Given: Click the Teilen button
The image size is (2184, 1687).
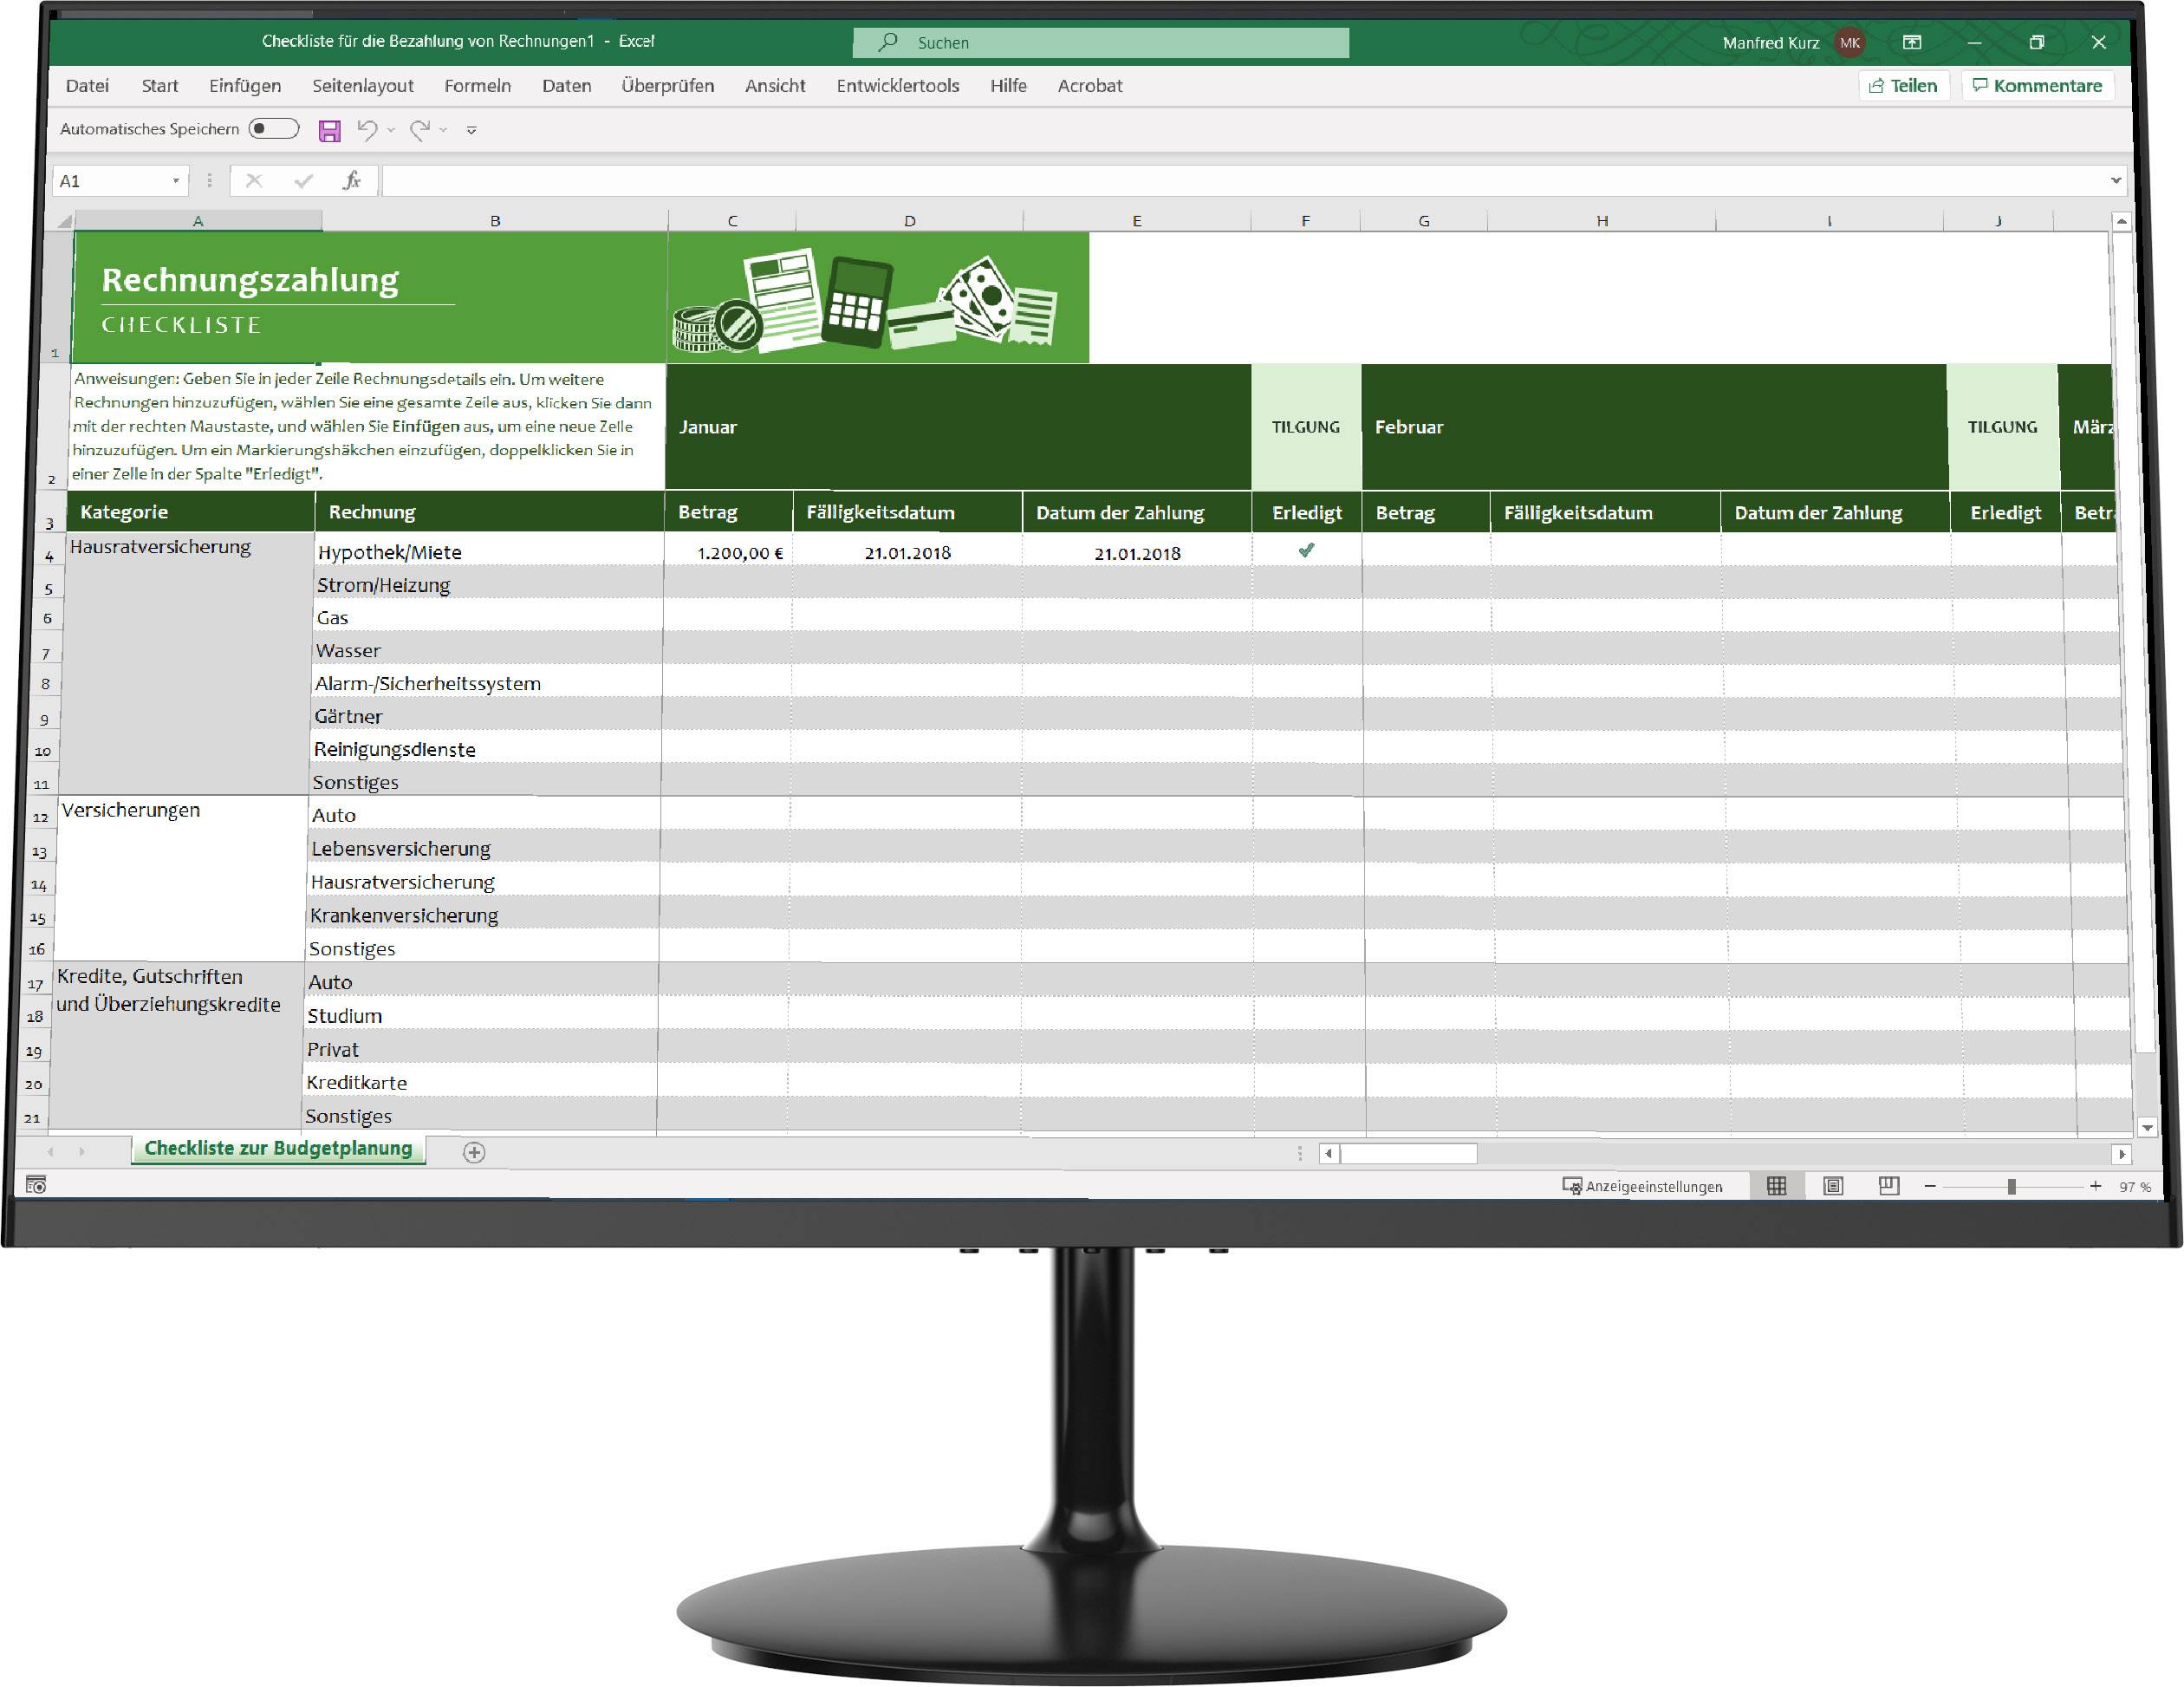Looking at the screenshot, I should tap(1903, 86).
